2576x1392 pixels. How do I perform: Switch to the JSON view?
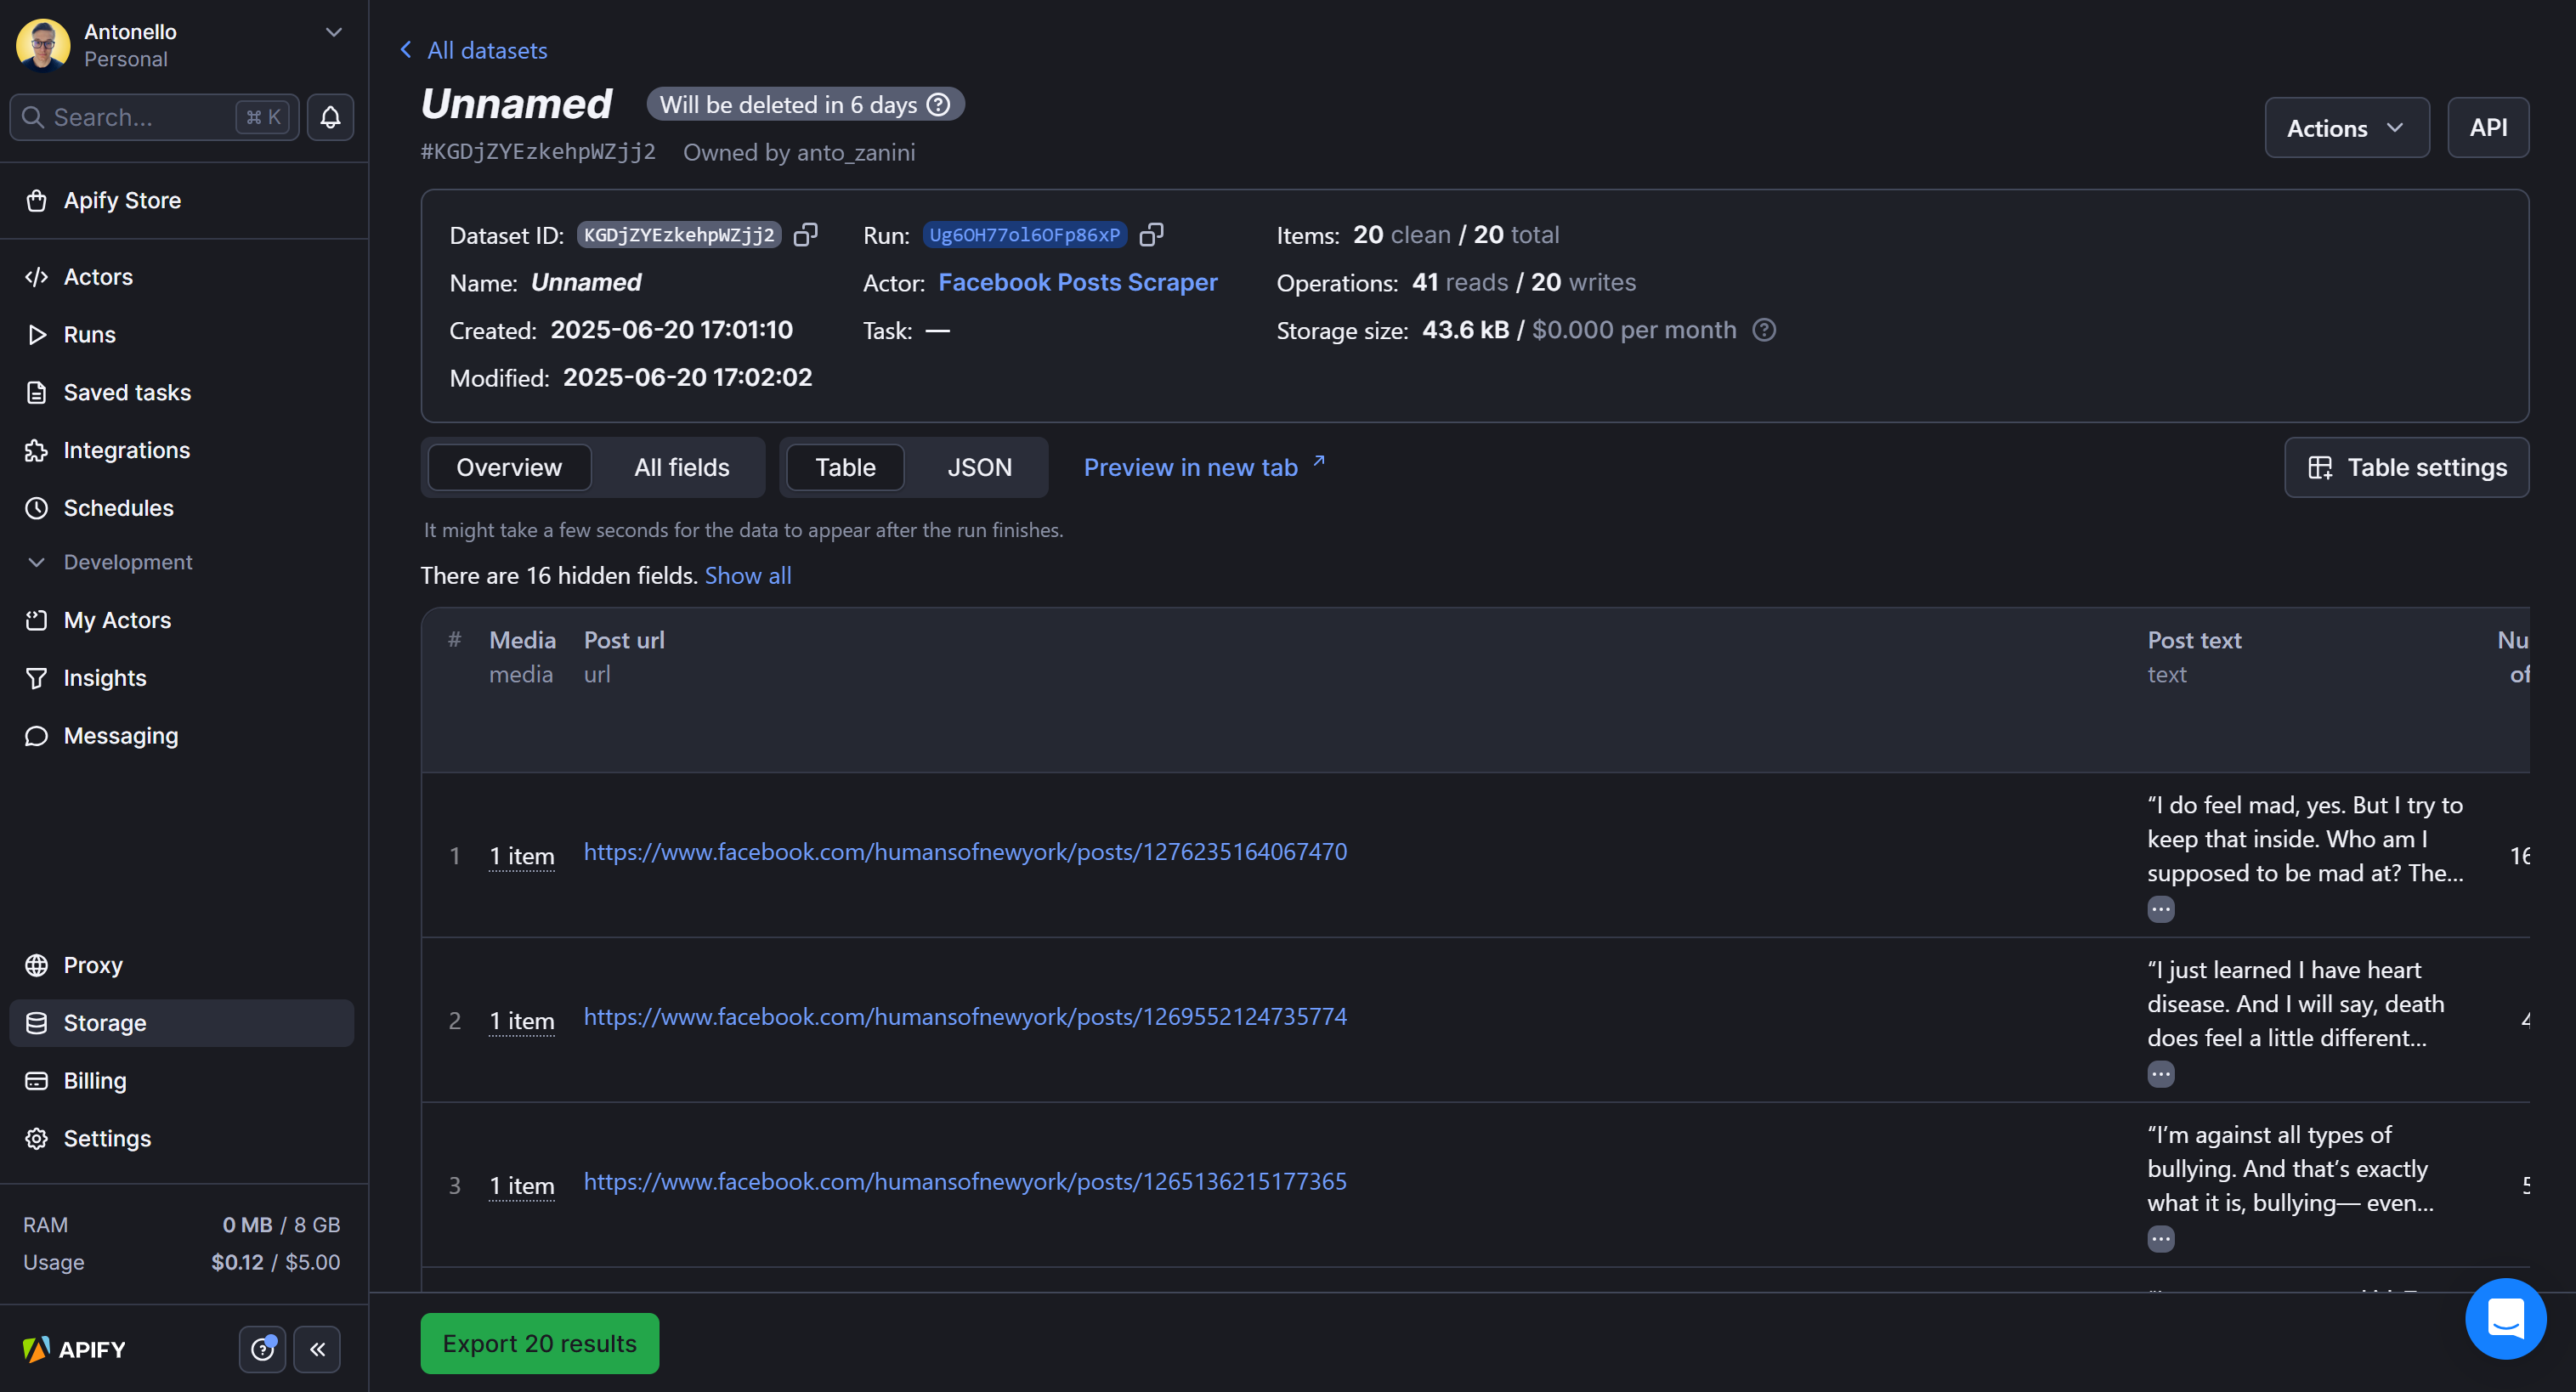(979, 467)
